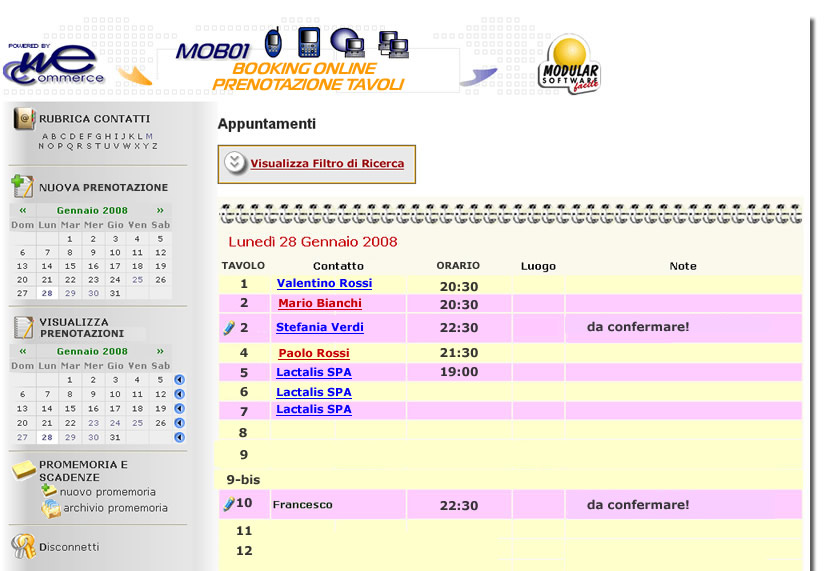The width and height of the screenshot is (832, 571).
Task: Click the Lunedì 28 Gennaio 2008 date heading
Action: point(313,242)
